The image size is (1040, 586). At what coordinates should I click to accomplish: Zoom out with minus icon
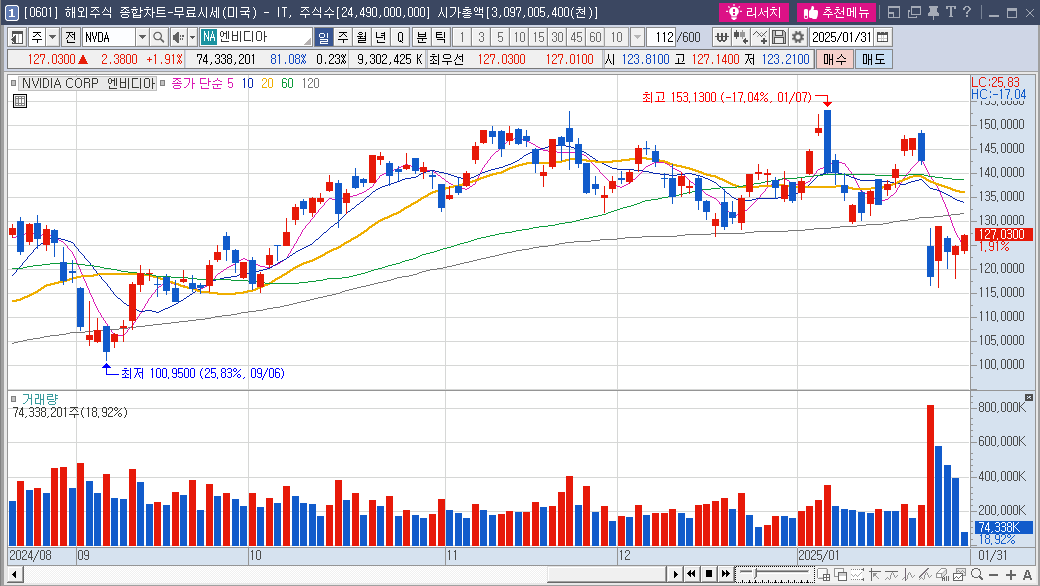point(993,574)
